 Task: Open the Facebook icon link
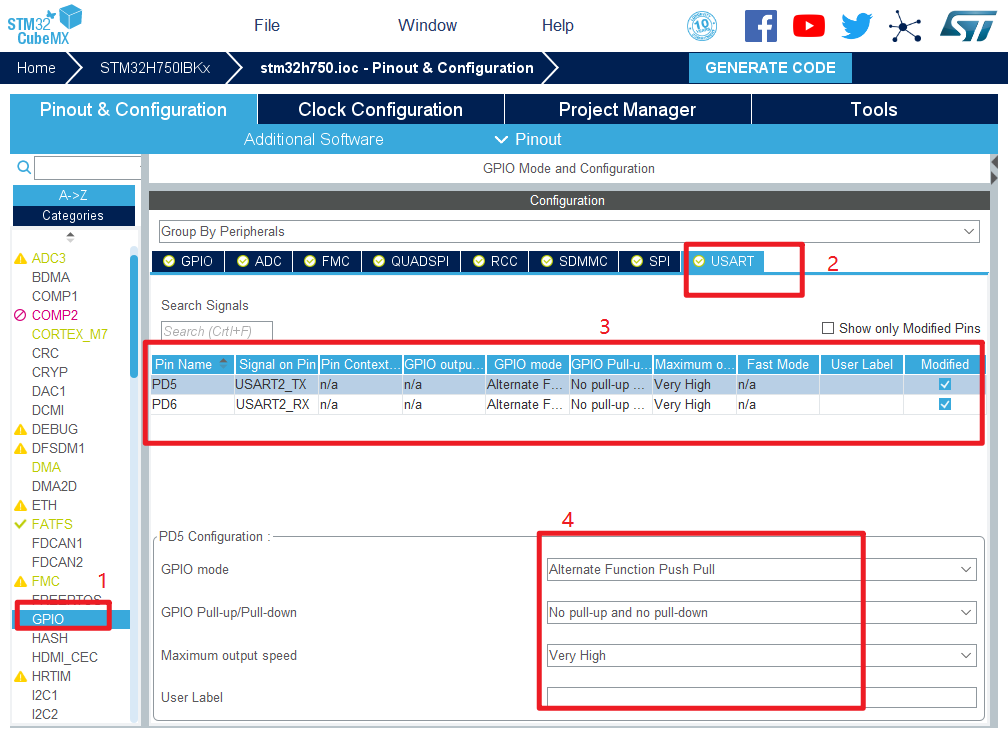(x=760, y=26)
